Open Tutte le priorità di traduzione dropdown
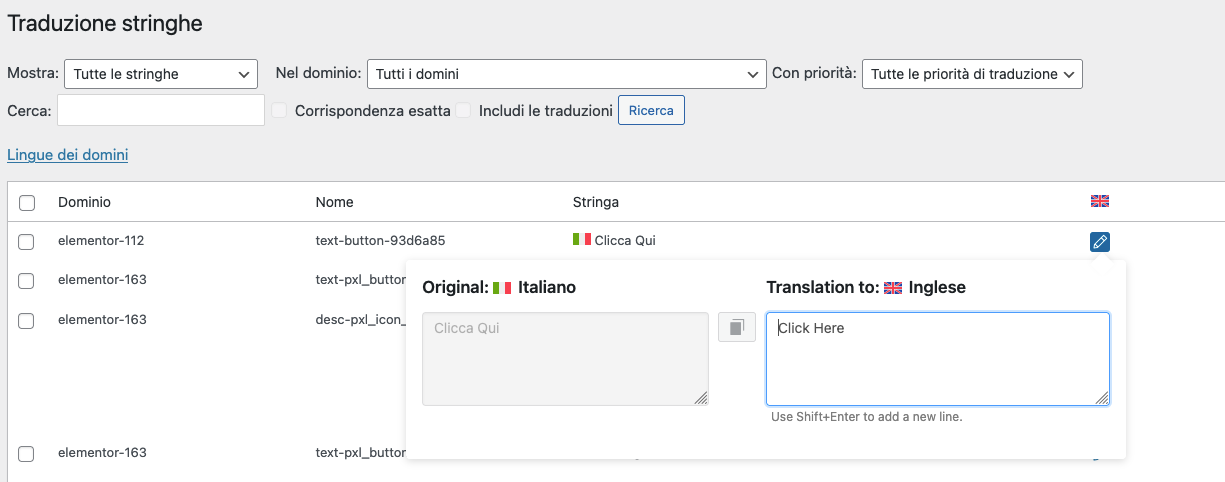This screenshot has height=482, width=1225. pyautogui.click(x=971, y=74)
